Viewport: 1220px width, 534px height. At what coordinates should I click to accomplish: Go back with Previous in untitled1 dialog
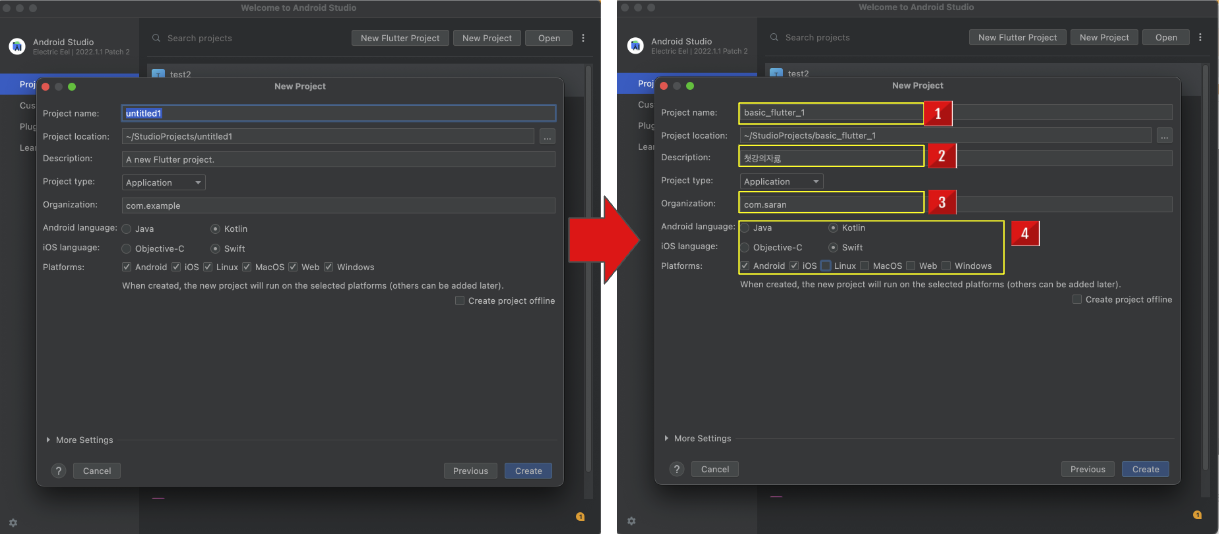pos(471,471)
